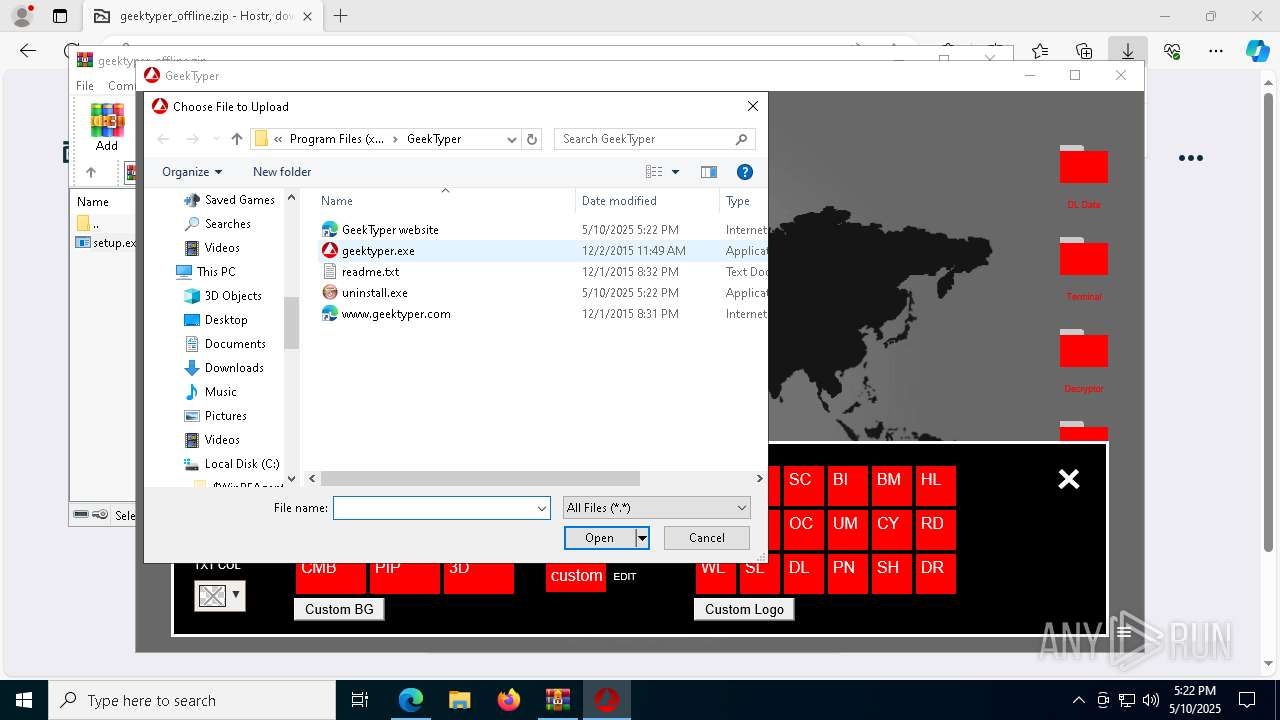Image resolution: width=1280 pixels, height=720 pixels.
Task: Click New folder in the dialog
Action: point(282,172)
